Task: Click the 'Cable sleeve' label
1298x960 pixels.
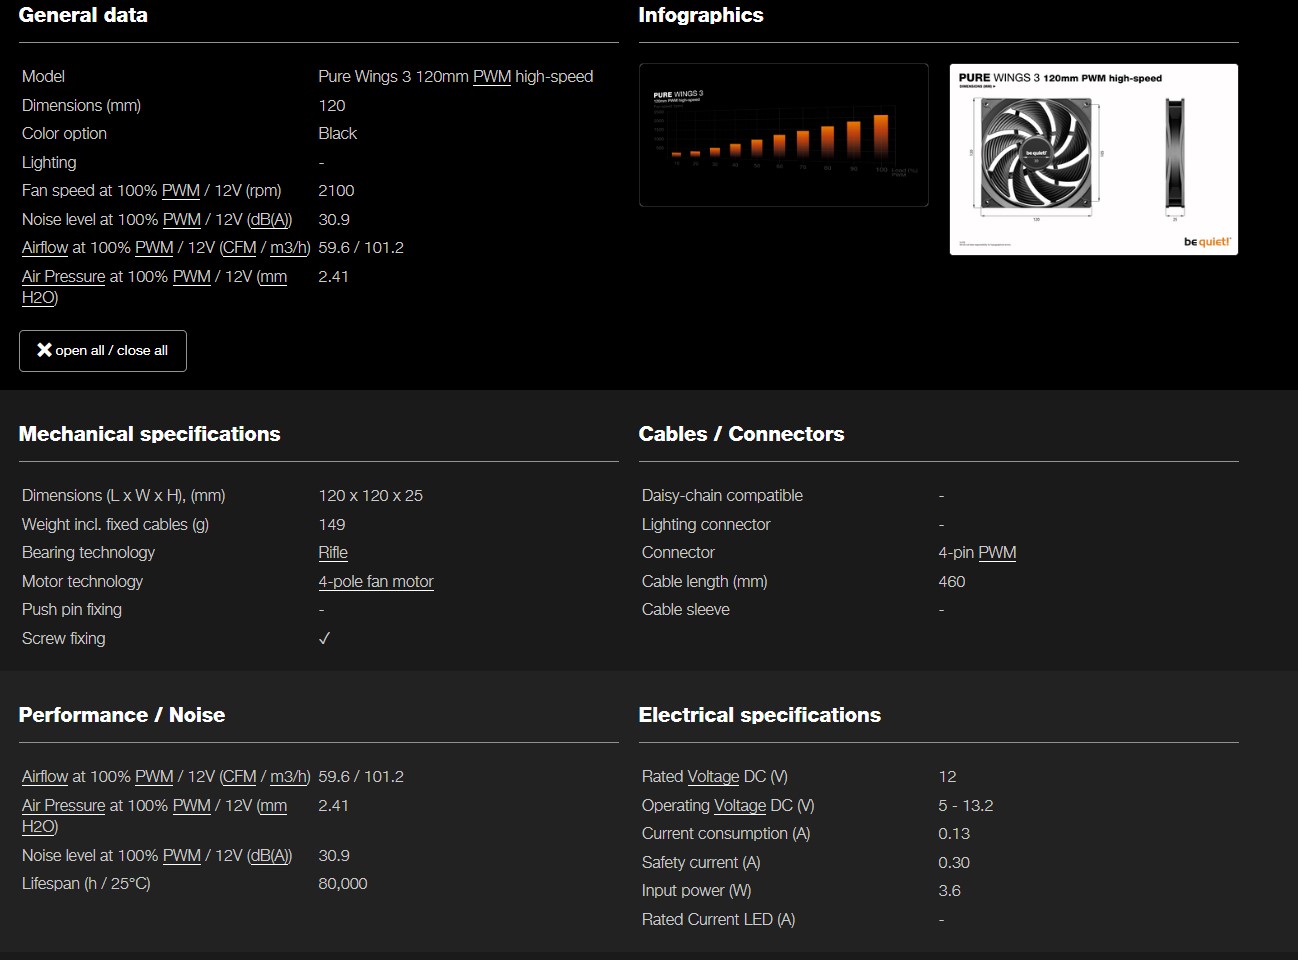Action: pyautogui.click(x=686, y=610)
